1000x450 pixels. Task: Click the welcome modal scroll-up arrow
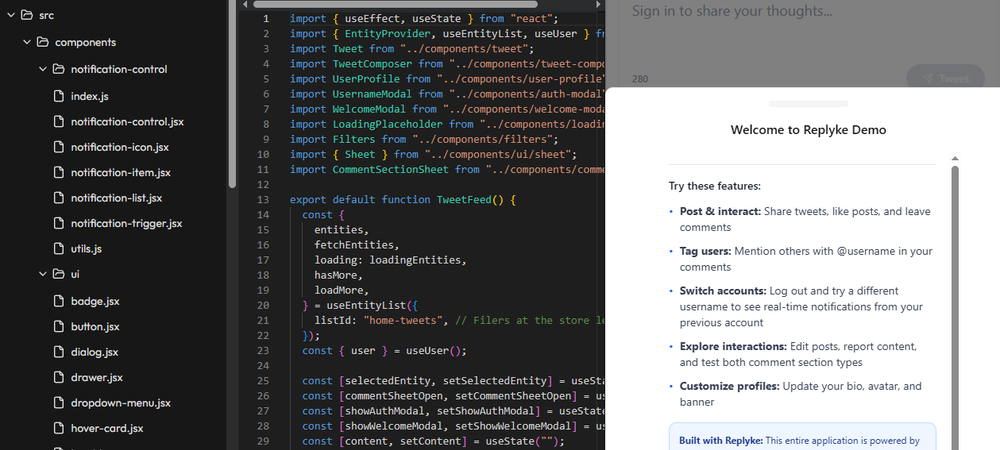(955, 159)
